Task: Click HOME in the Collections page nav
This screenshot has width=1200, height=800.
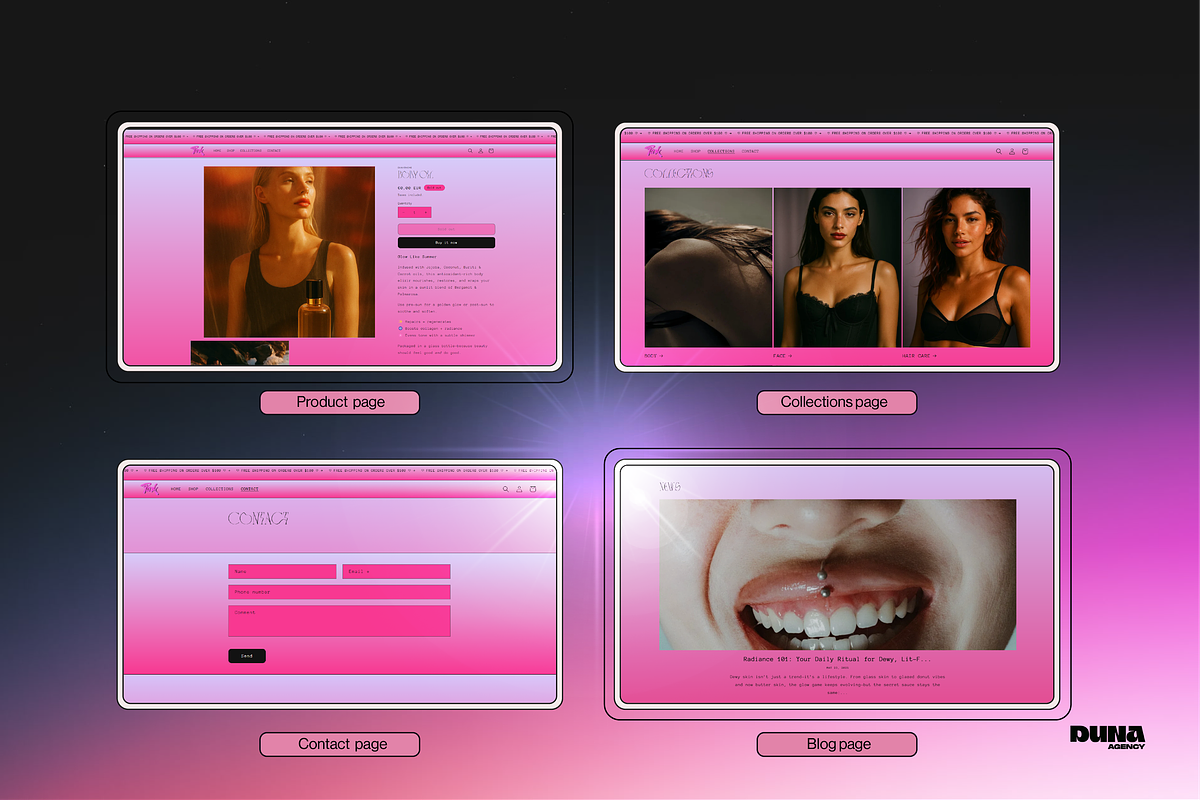Action: tap(678, 152)
